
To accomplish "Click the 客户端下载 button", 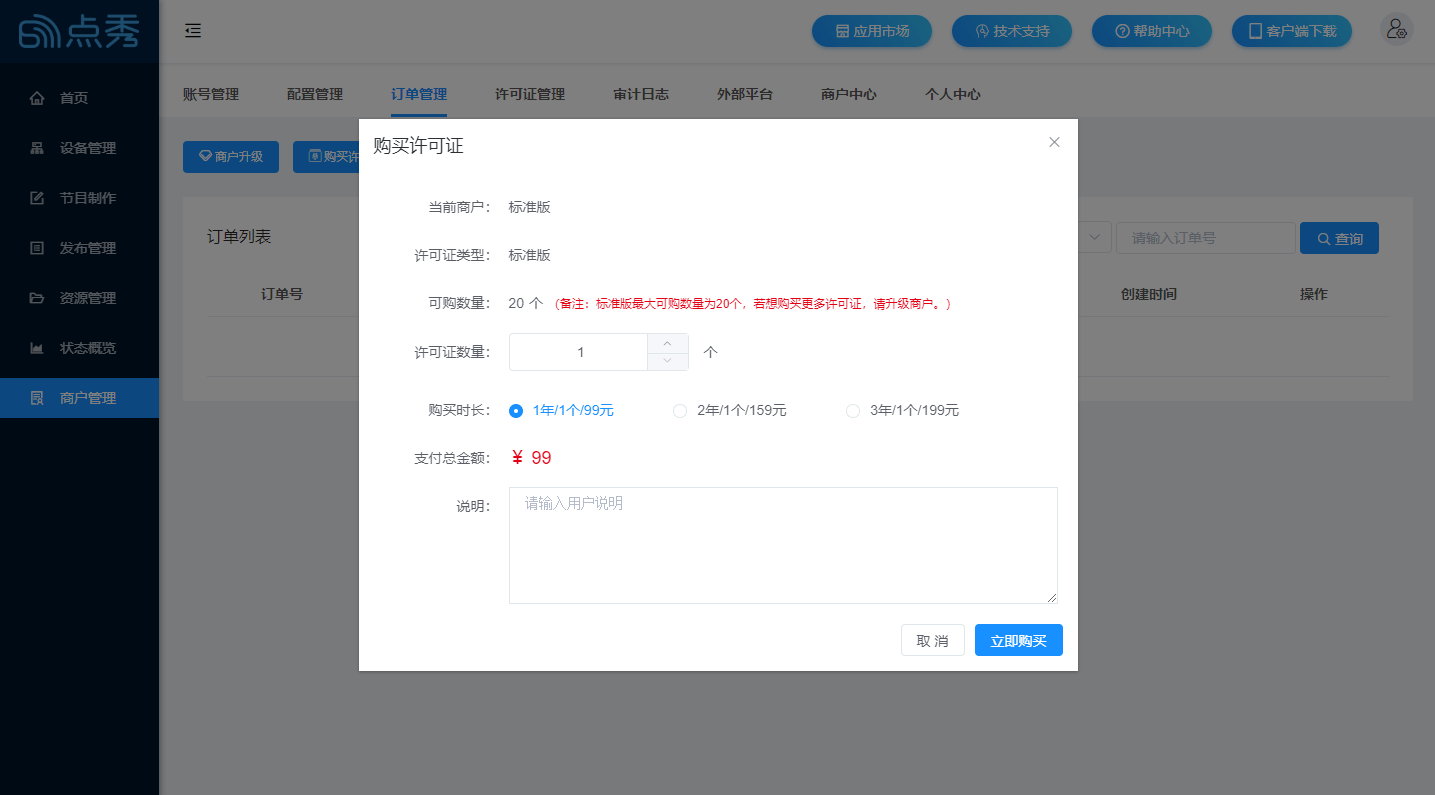I will coord(1292,31).
